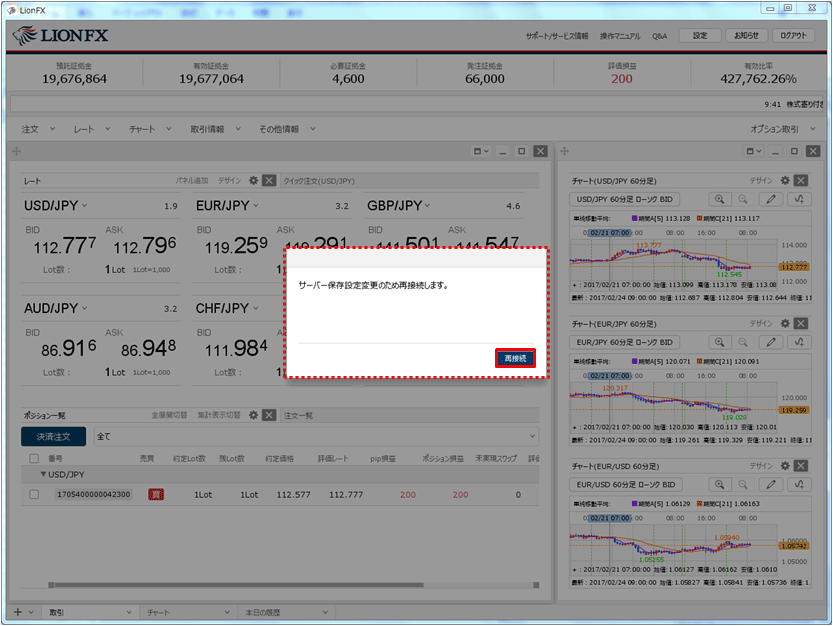Open the その他情報 menu
833x626 pixels.
pyautogui.click(x=287, y=129)
